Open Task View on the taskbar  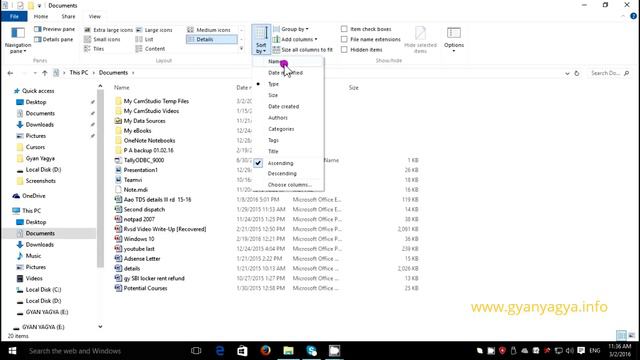(x=196, y=351)
